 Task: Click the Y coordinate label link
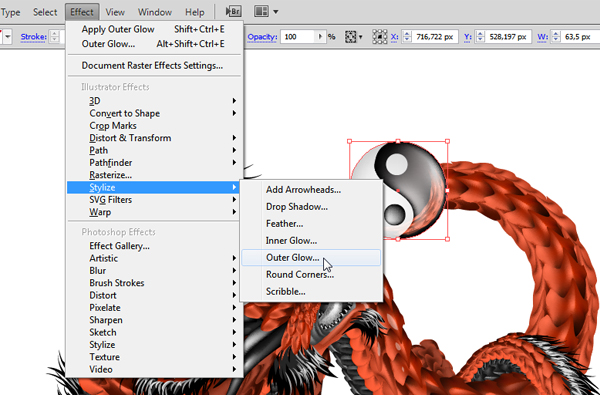click(x=468, y=37)
